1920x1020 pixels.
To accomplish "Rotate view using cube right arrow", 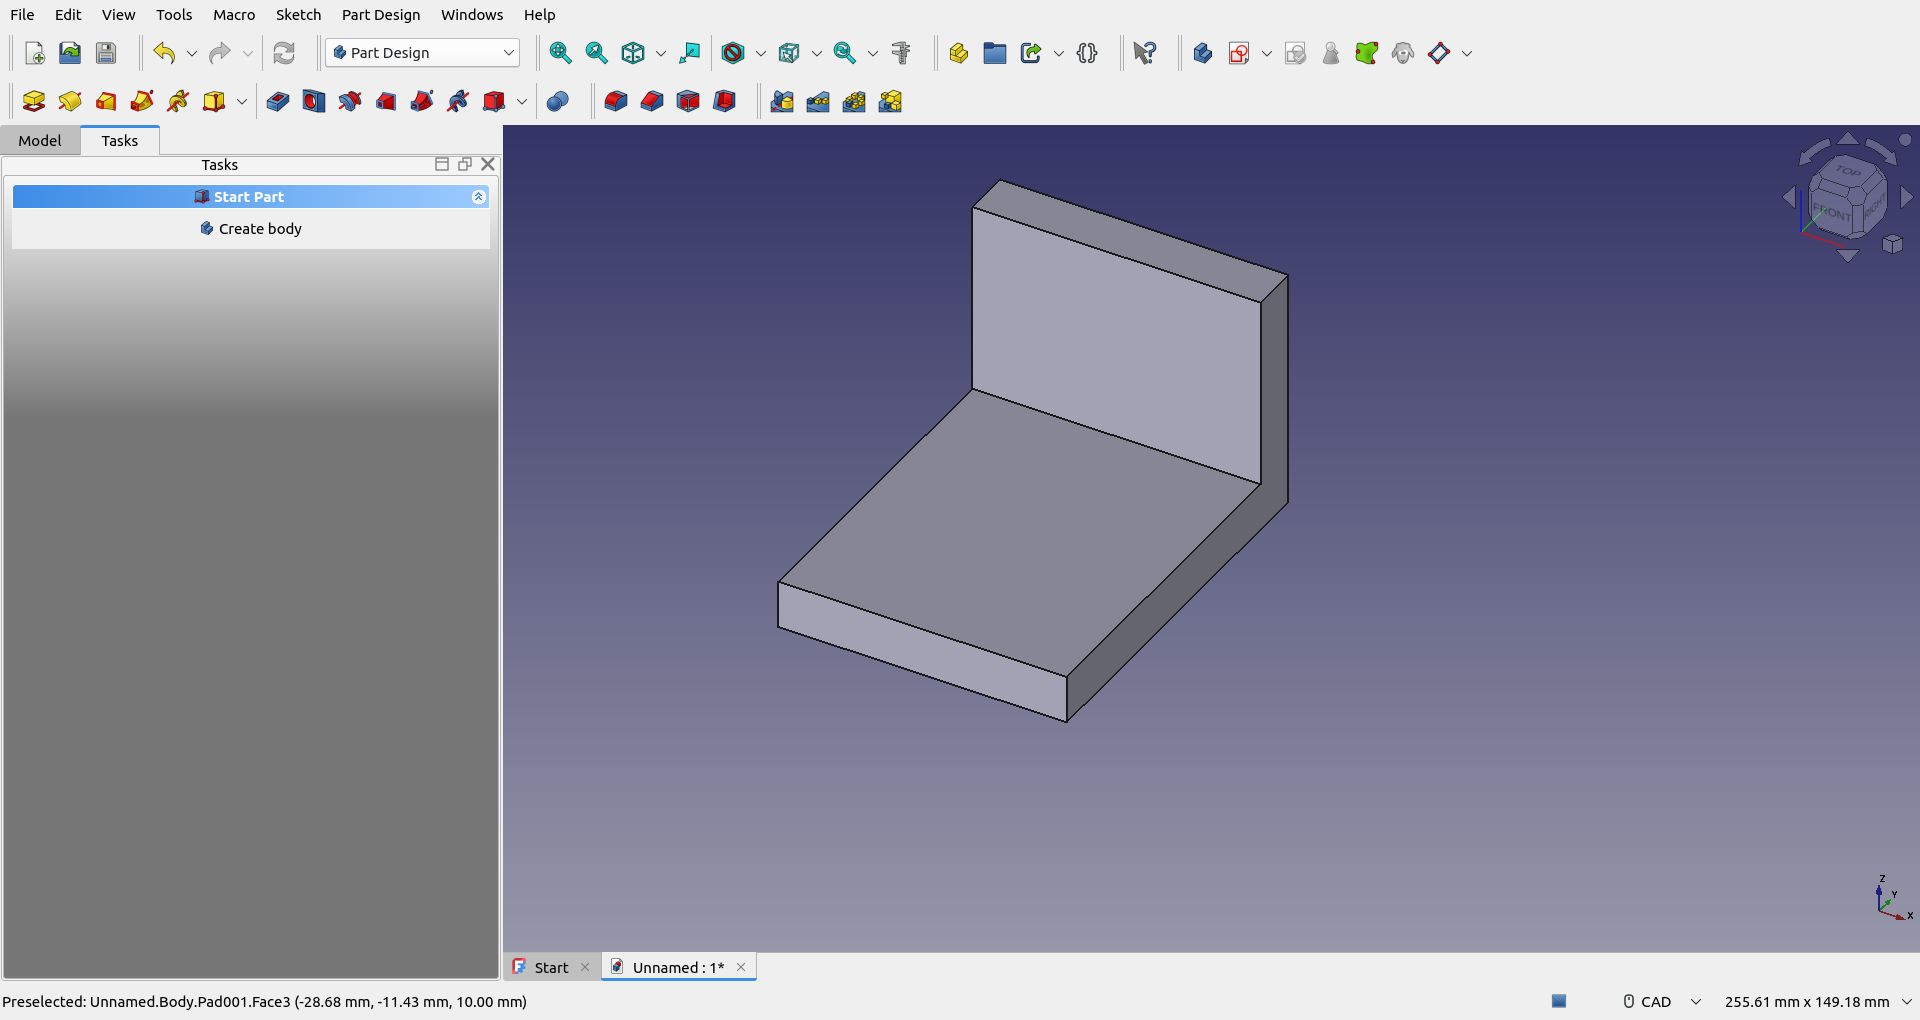I will pyautogui.click(x=1906, y=198).
